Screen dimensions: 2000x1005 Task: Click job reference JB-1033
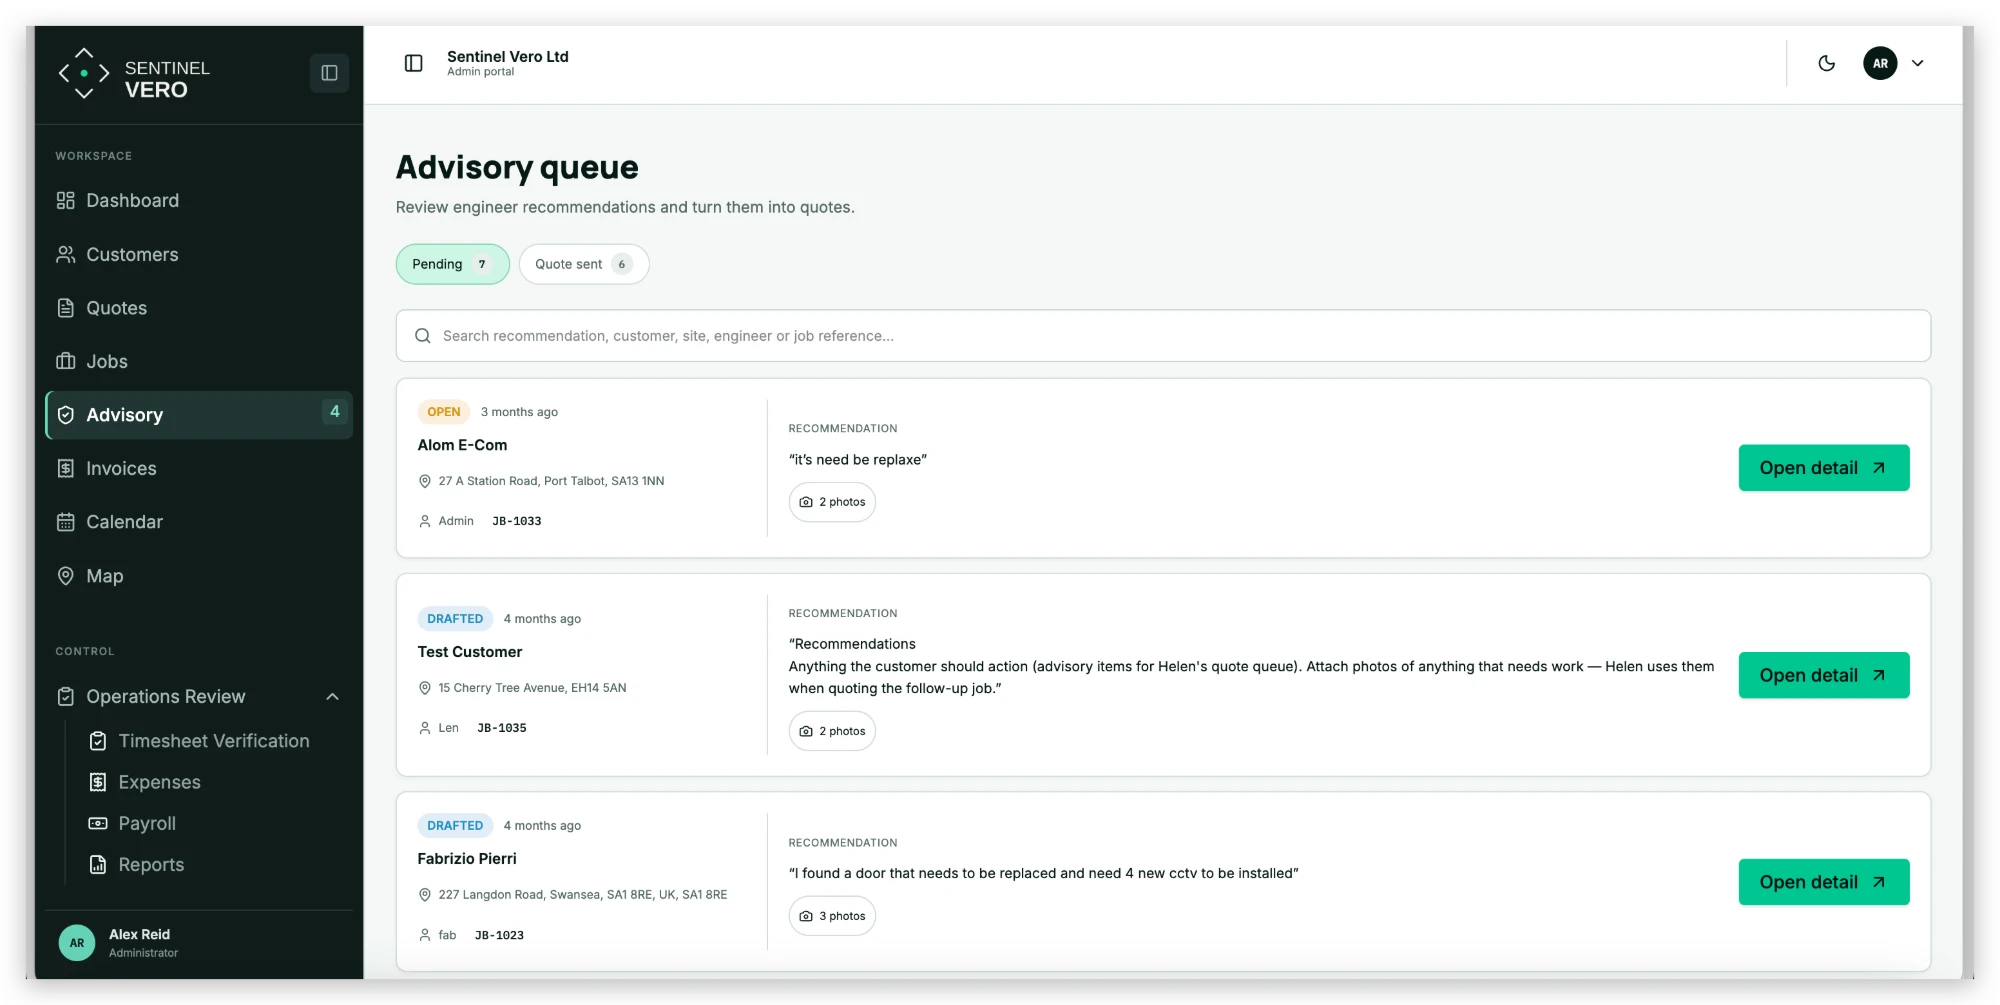coord(517,521)
